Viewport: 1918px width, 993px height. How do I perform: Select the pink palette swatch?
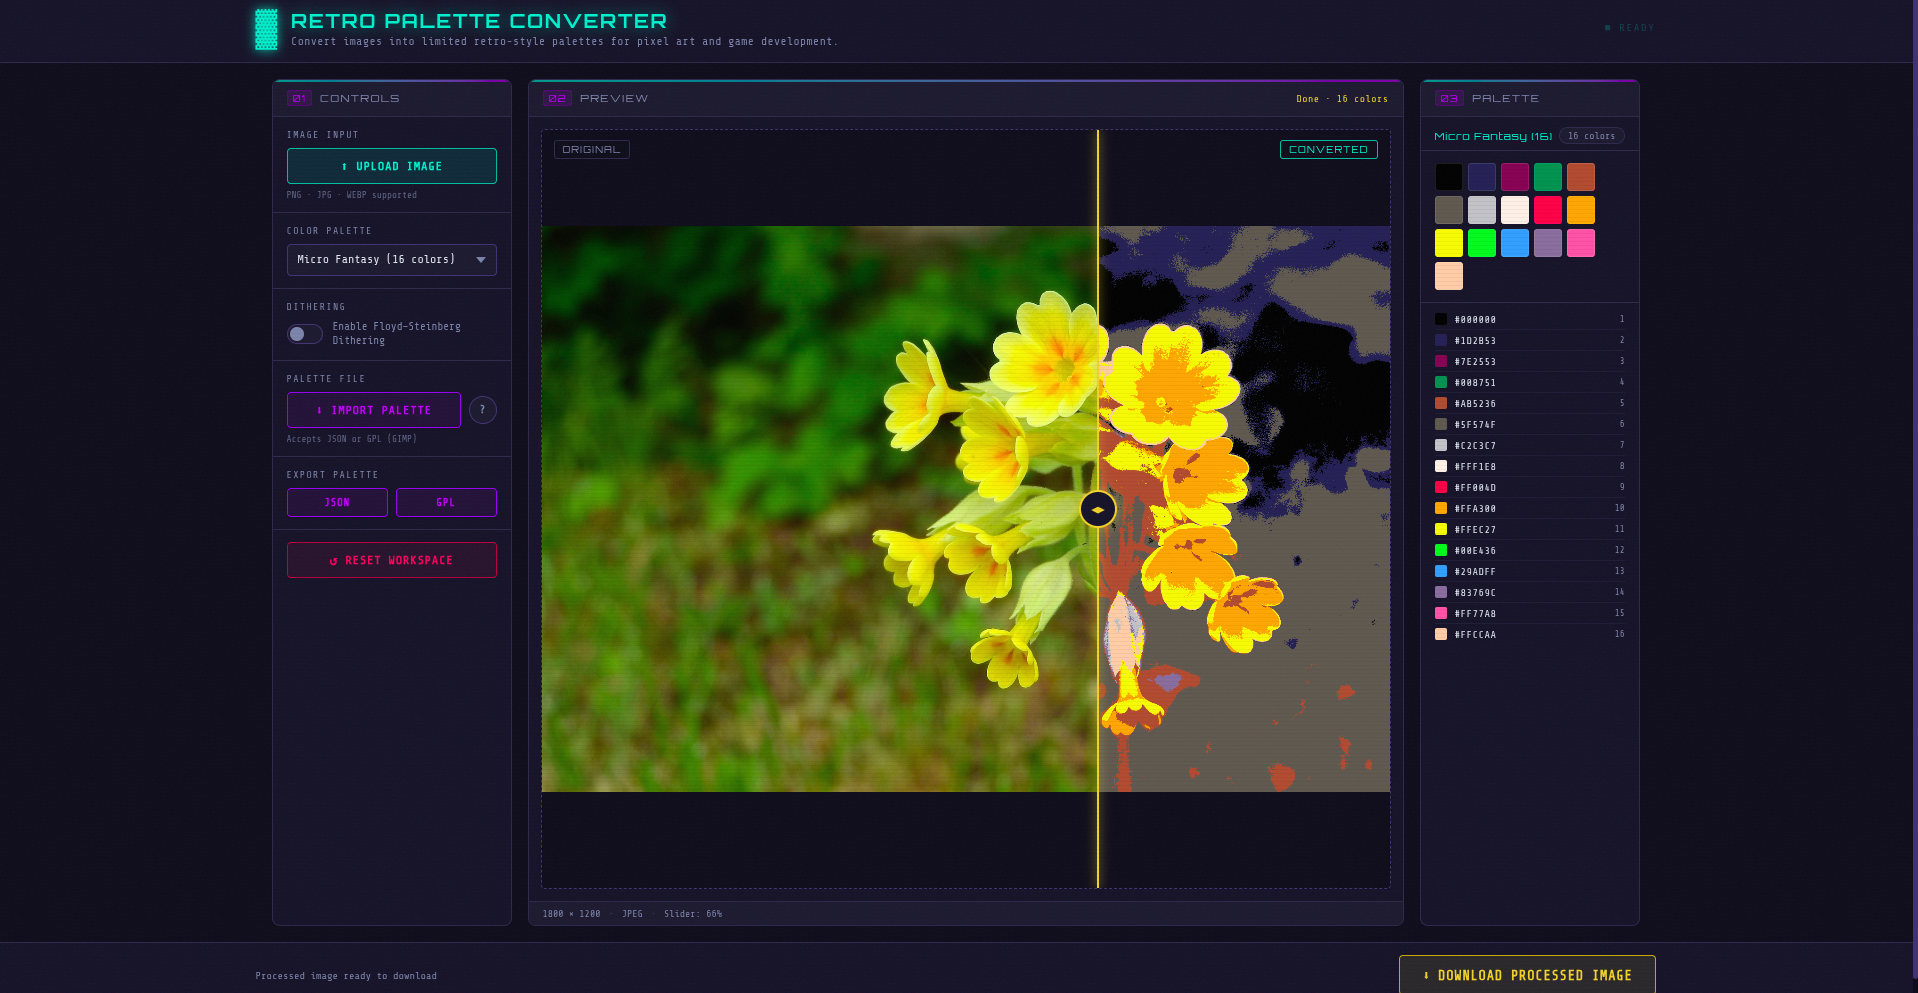pos(1581,243)
